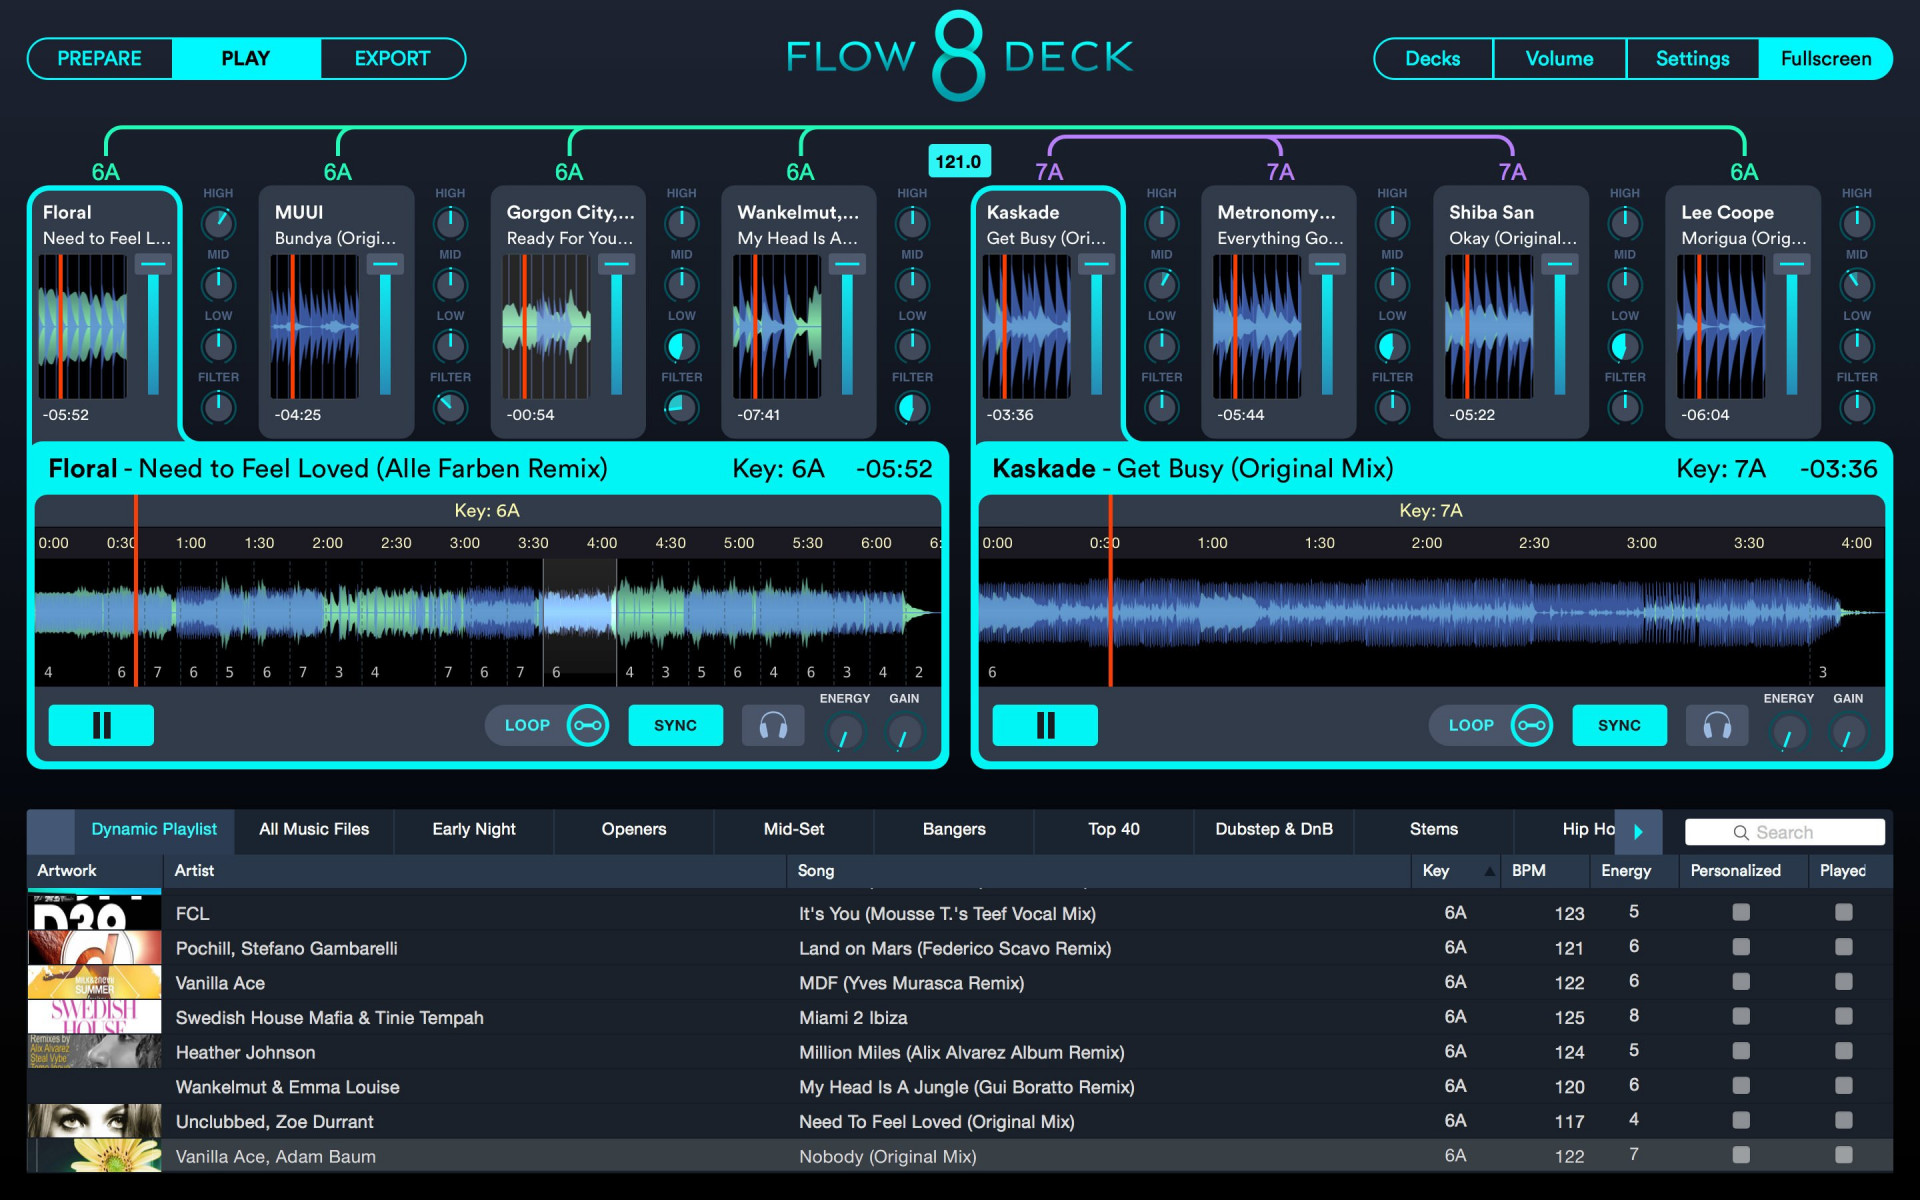Toggle headphone cue on Kaskade deck
Viewport: 1920px width, 1200px height.
coord(1717,725)
